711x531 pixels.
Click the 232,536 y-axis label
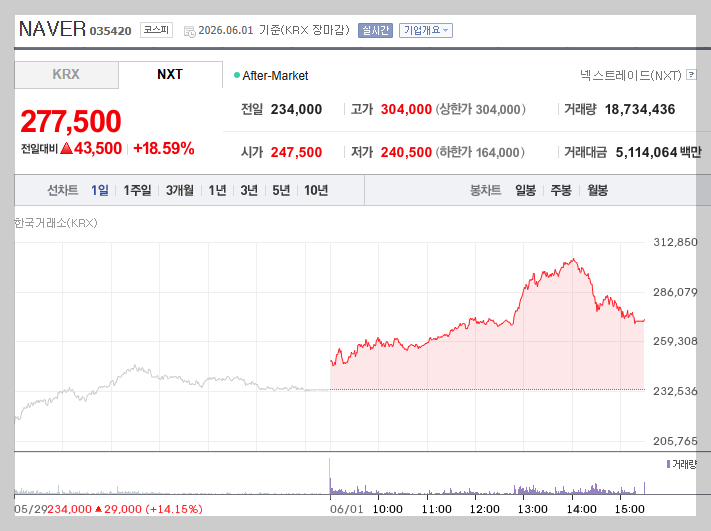click(x=675, y=391)
